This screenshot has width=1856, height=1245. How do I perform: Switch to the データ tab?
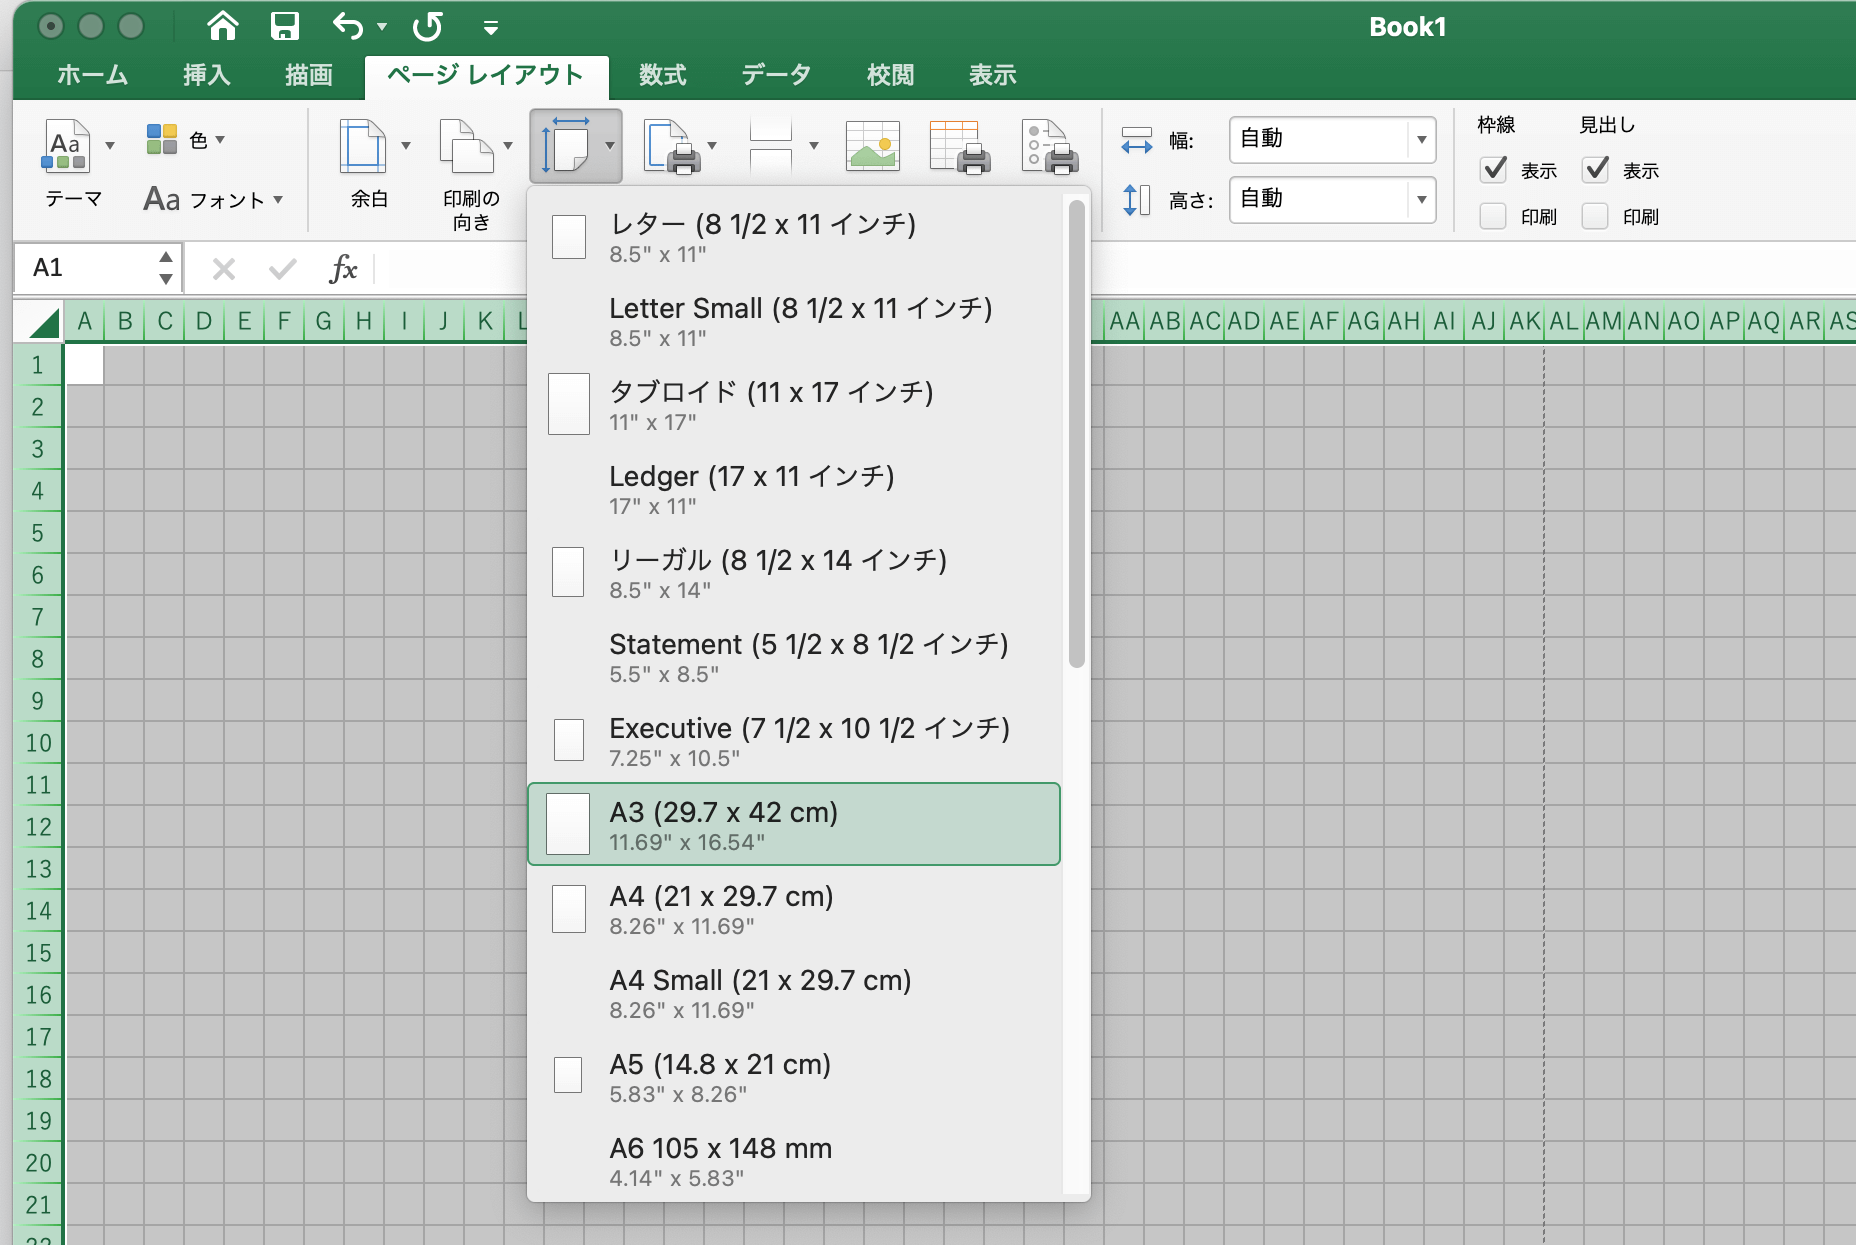[x=776, y=75]
